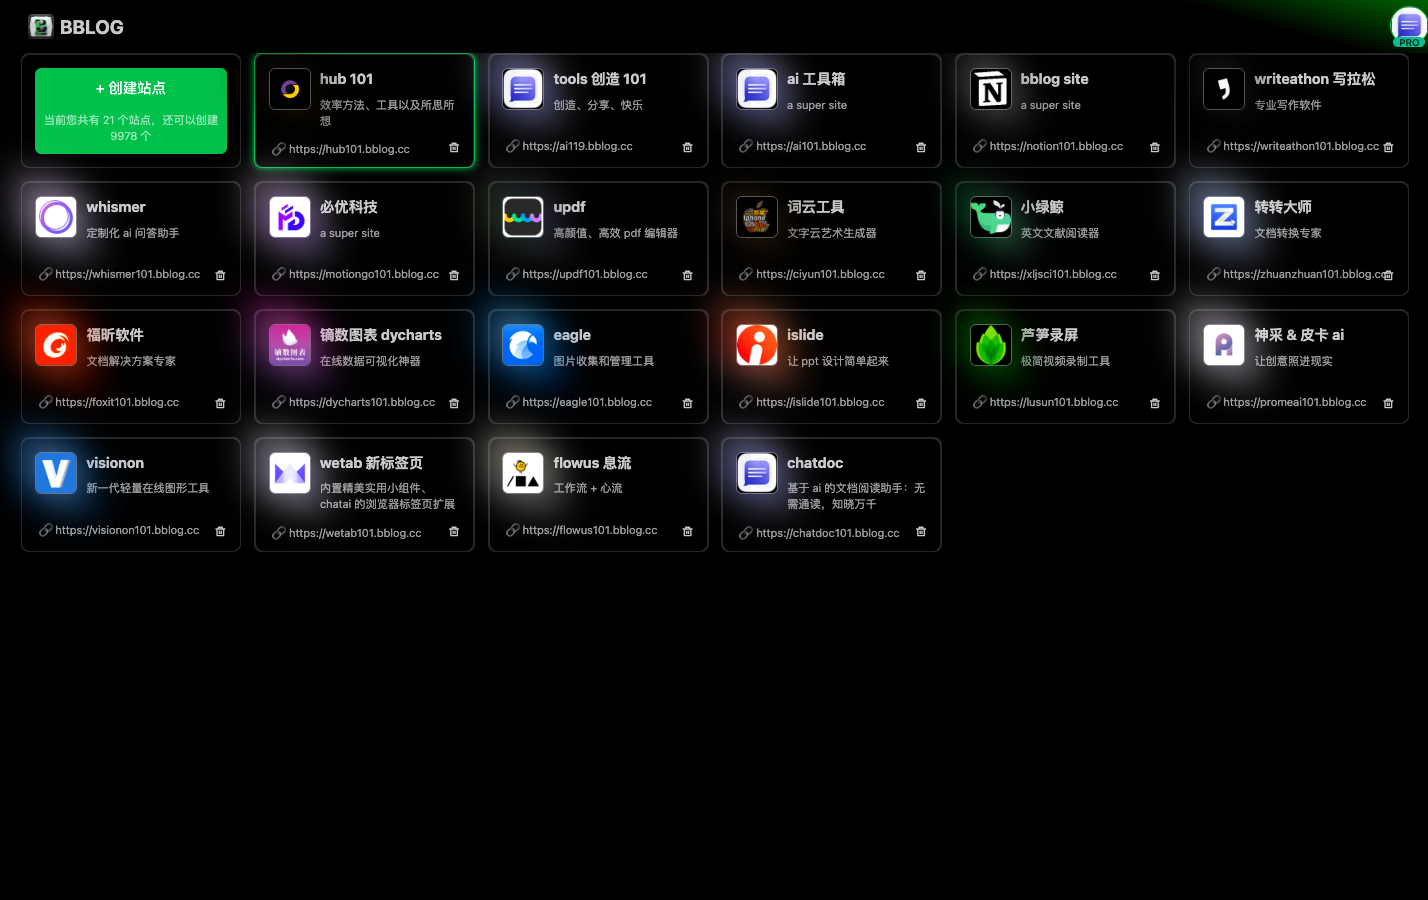Open the https://ai101.bblog.cc link
Screen dimensions: 1428x900
point(811,146)
